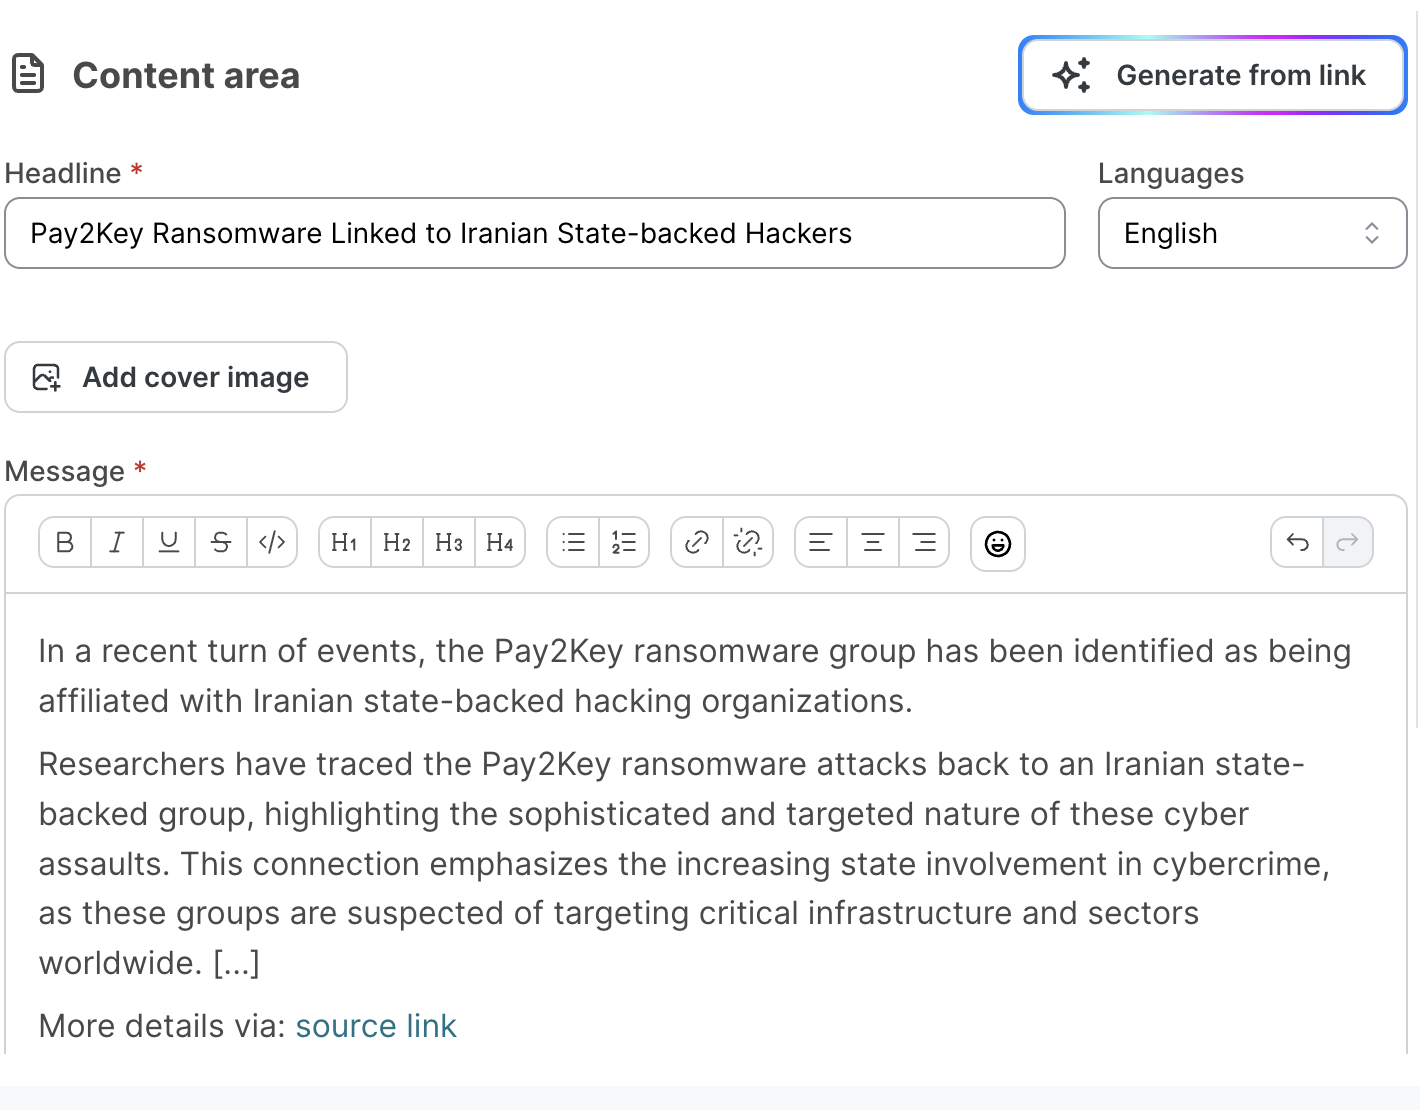1420x1110 pixels.
Task: Set text to Heading 2
Action: pyautogui.click(x=397, y=542)
